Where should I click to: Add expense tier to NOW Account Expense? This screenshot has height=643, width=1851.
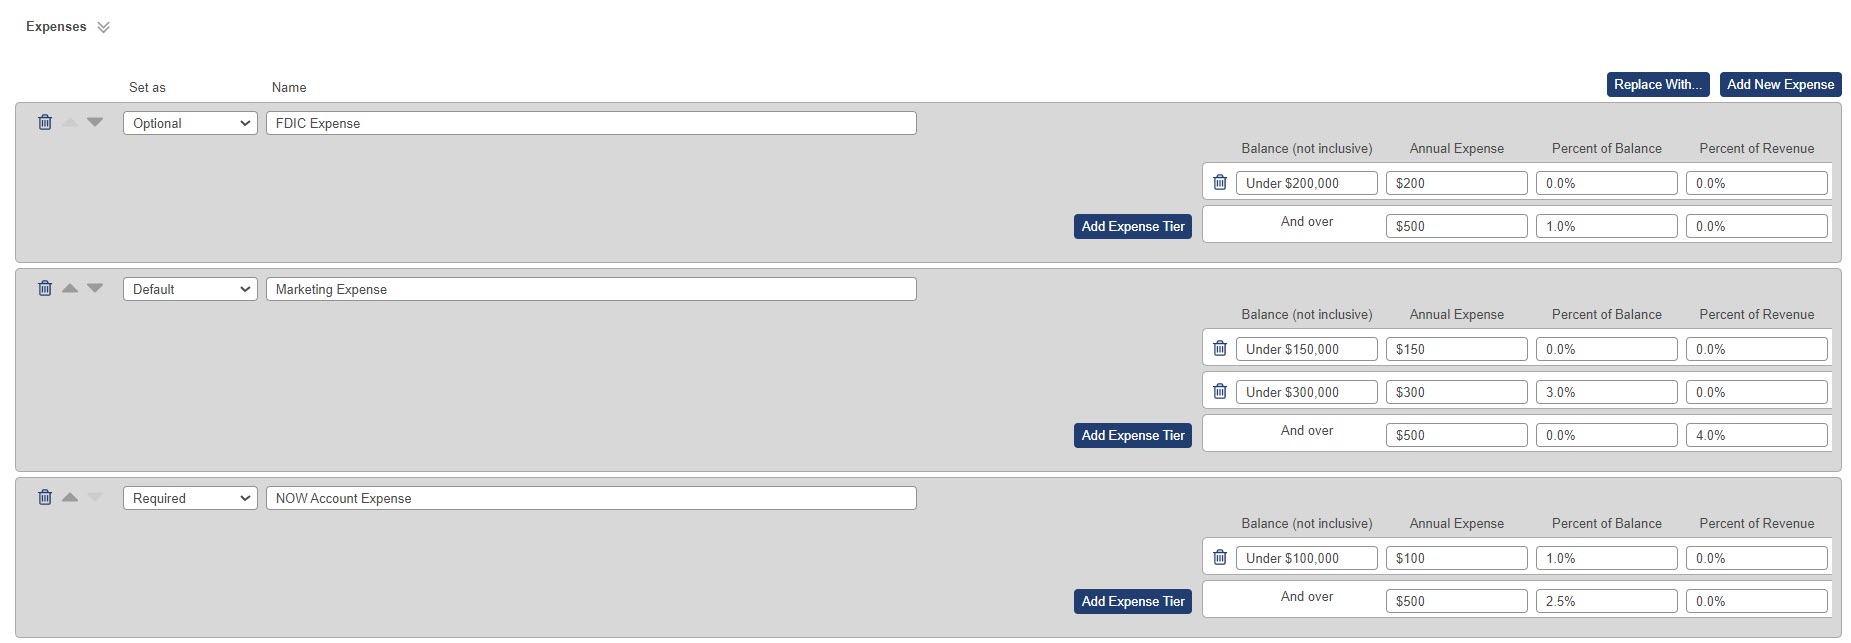[x=1133, y=601]
